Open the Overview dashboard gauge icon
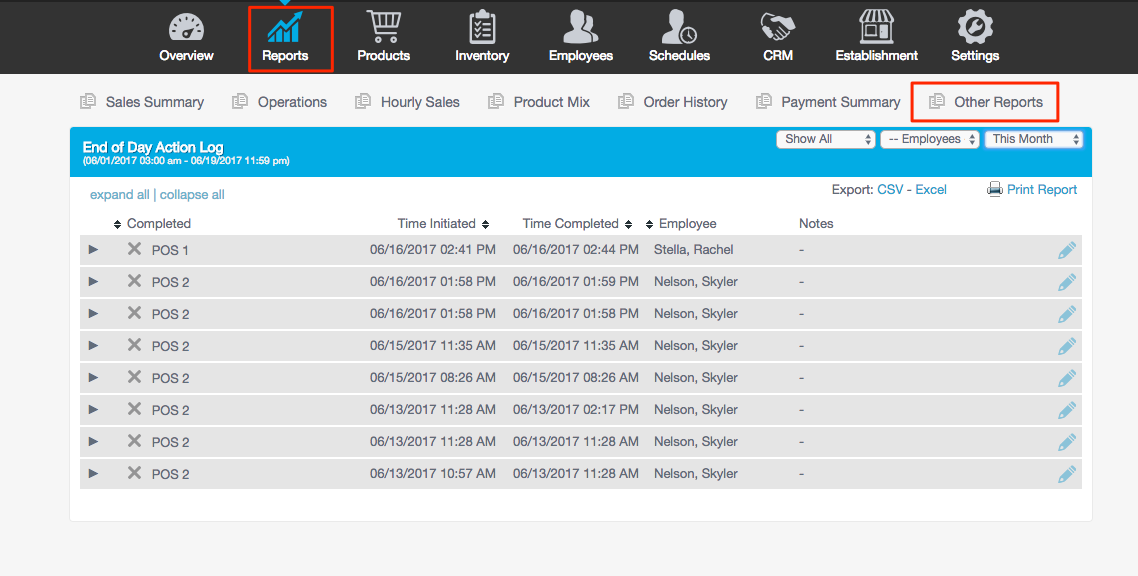The height and width of the screenshot is (576, 1138). [x=186, y=28]
